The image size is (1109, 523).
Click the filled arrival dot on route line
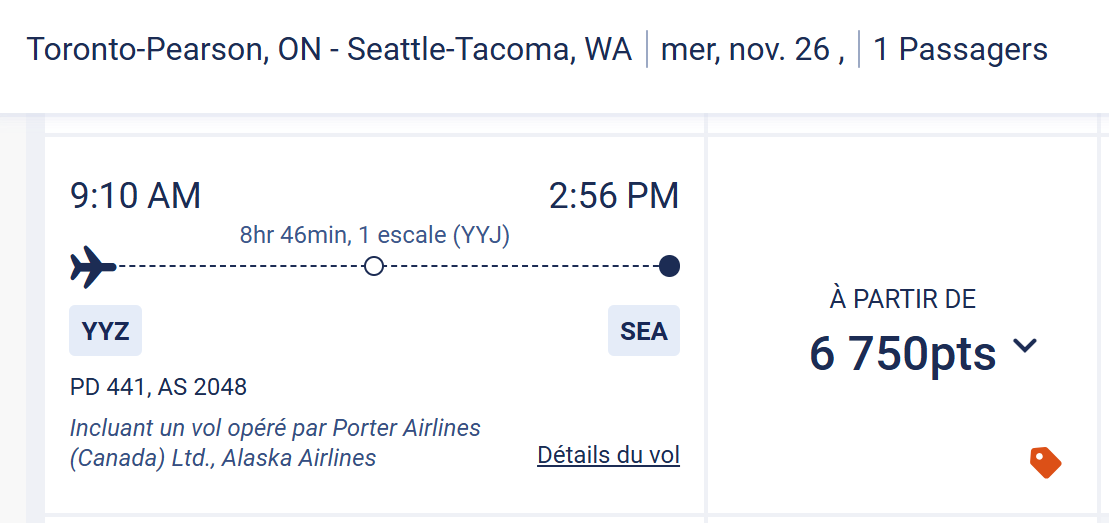click(x=669, y=266)
